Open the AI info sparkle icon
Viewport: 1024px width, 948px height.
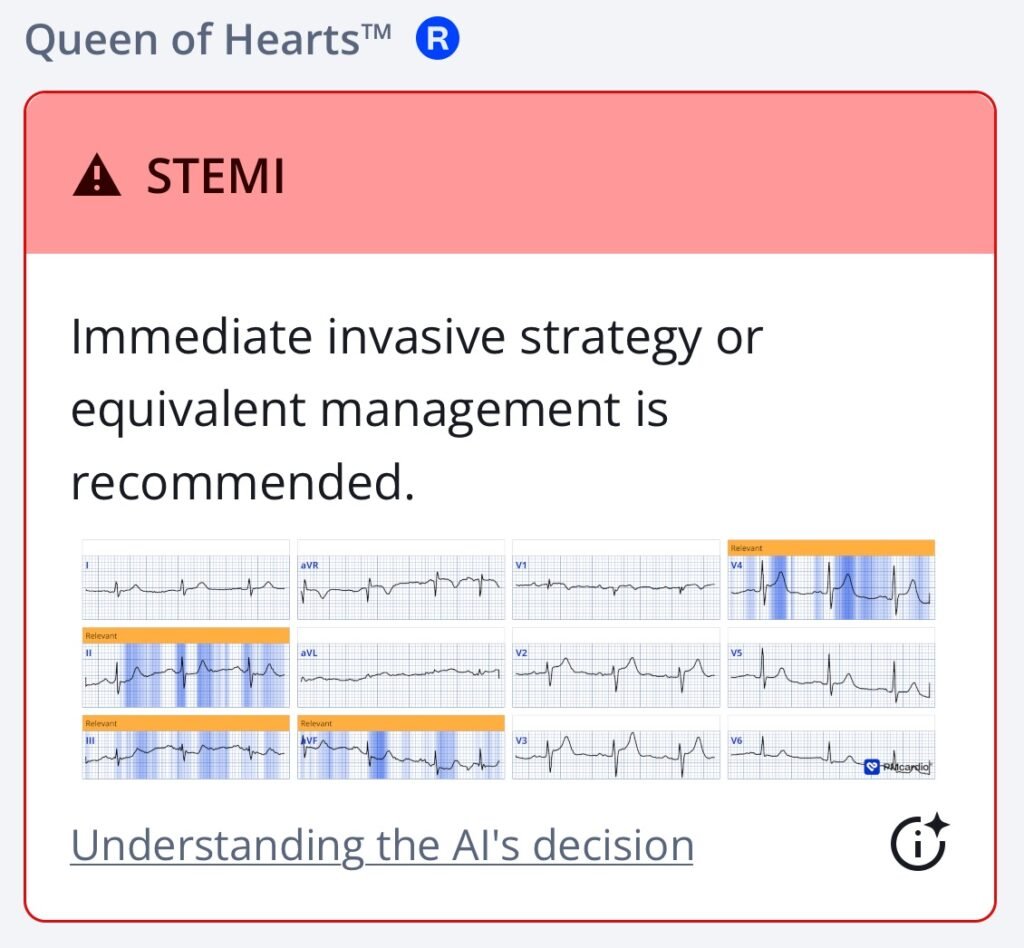pos(919,844)
